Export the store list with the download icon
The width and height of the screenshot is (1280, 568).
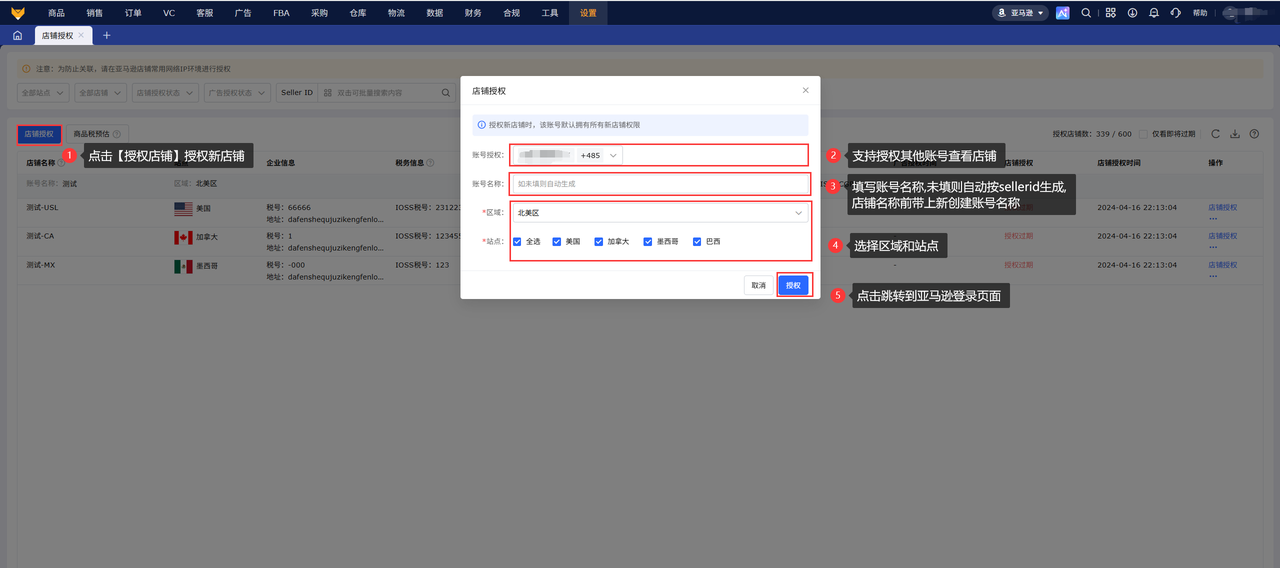[1235, 134]
